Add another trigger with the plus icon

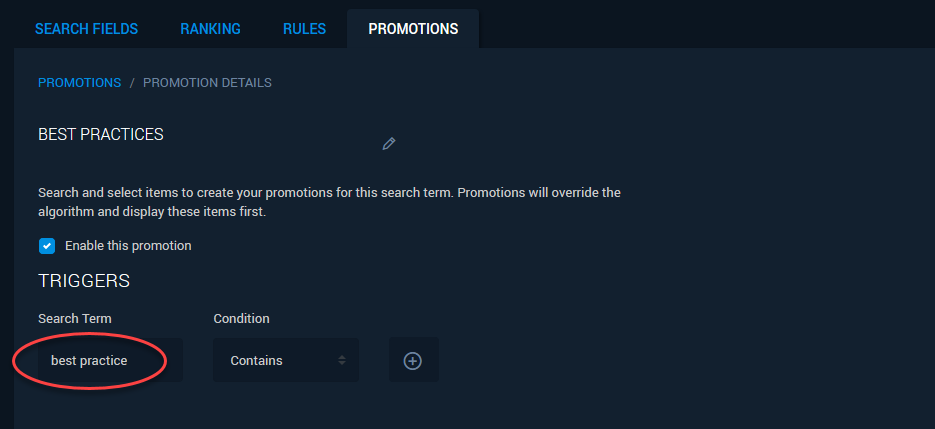pos(413,360)
